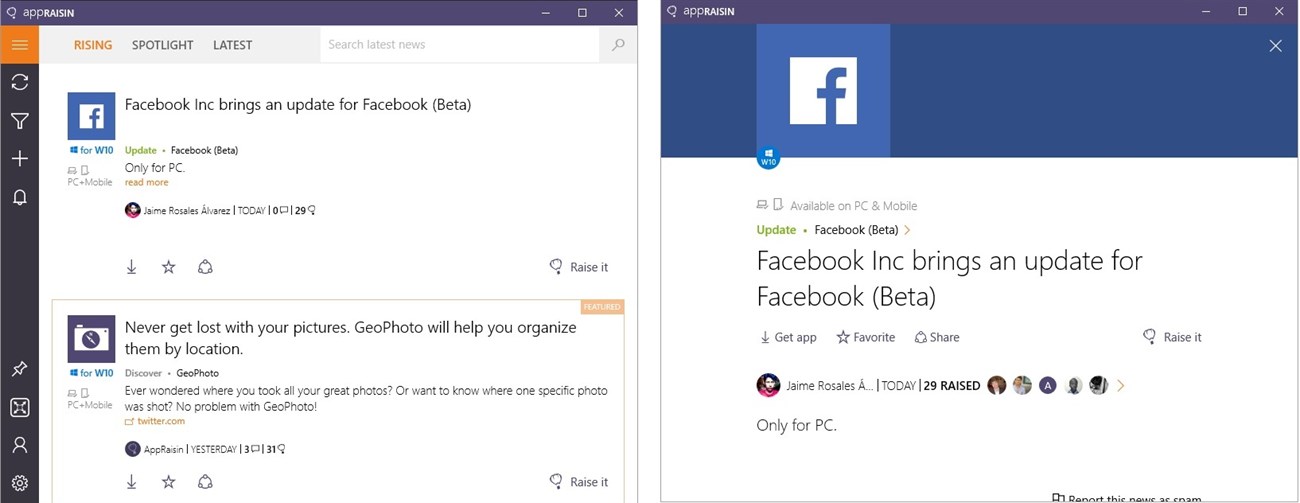This screenshot has height=503, width=1300.
Task: Click the comment count on GeoPhoto post
Action: tap(251, 449)
